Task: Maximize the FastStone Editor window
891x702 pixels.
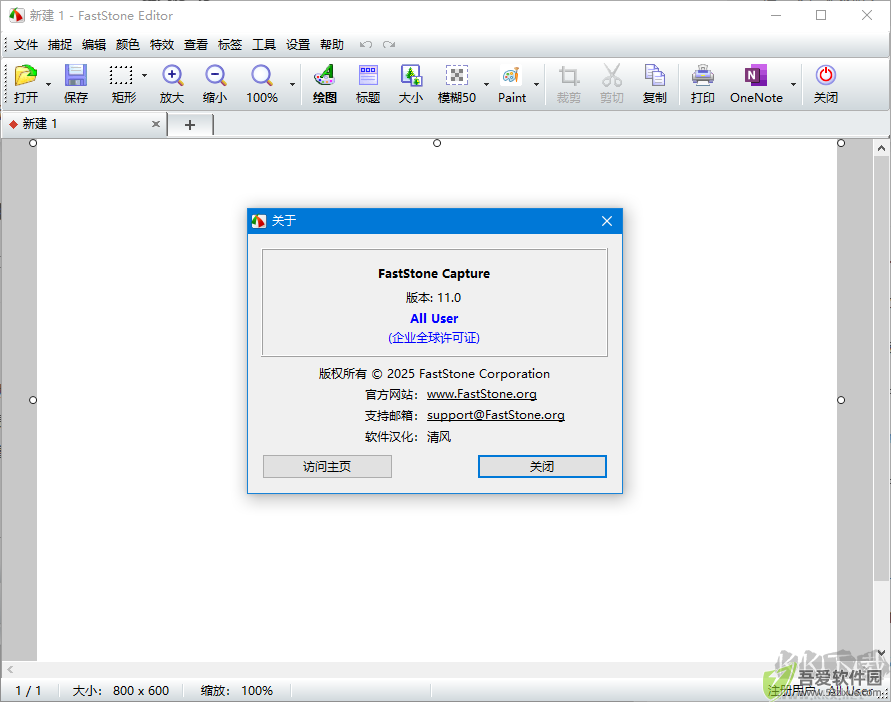Action: [821, 15]
